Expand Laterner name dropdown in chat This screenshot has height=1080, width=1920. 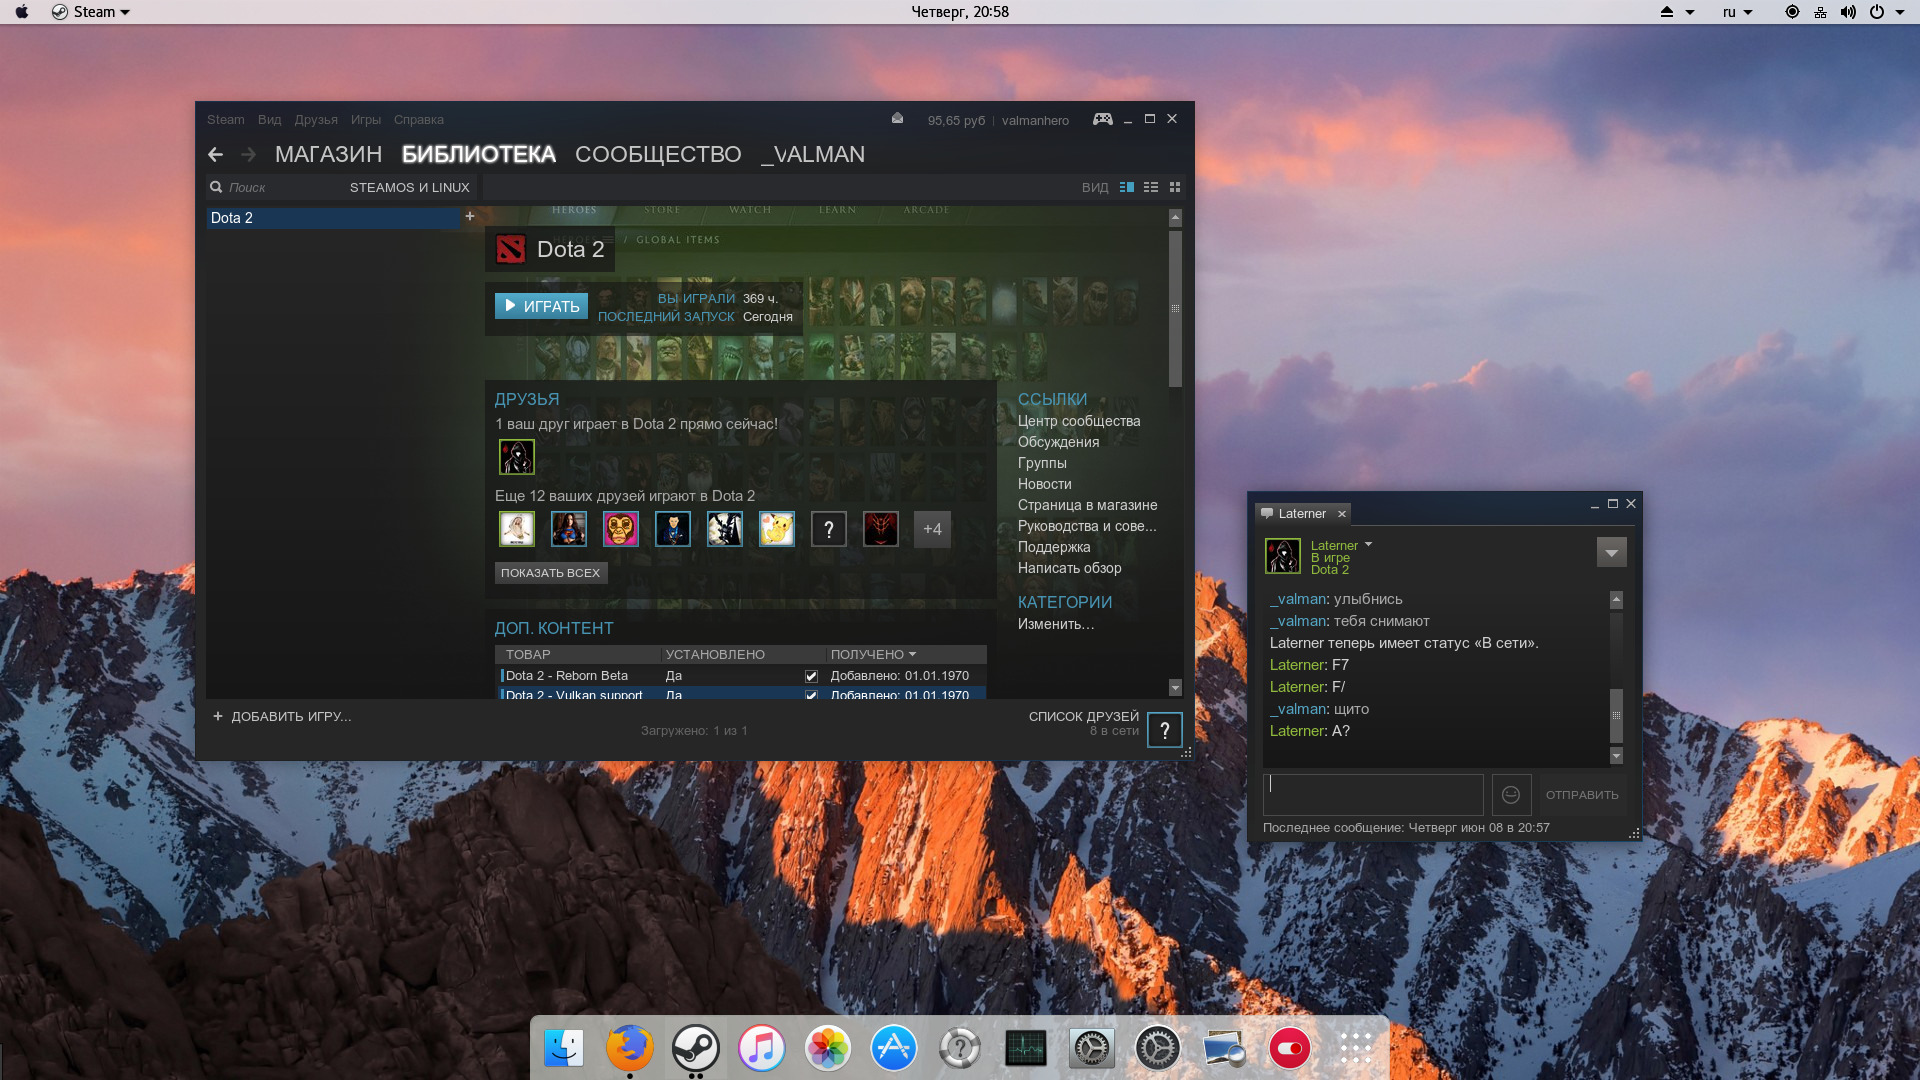pyautogui.click(x=1368, y=545)
